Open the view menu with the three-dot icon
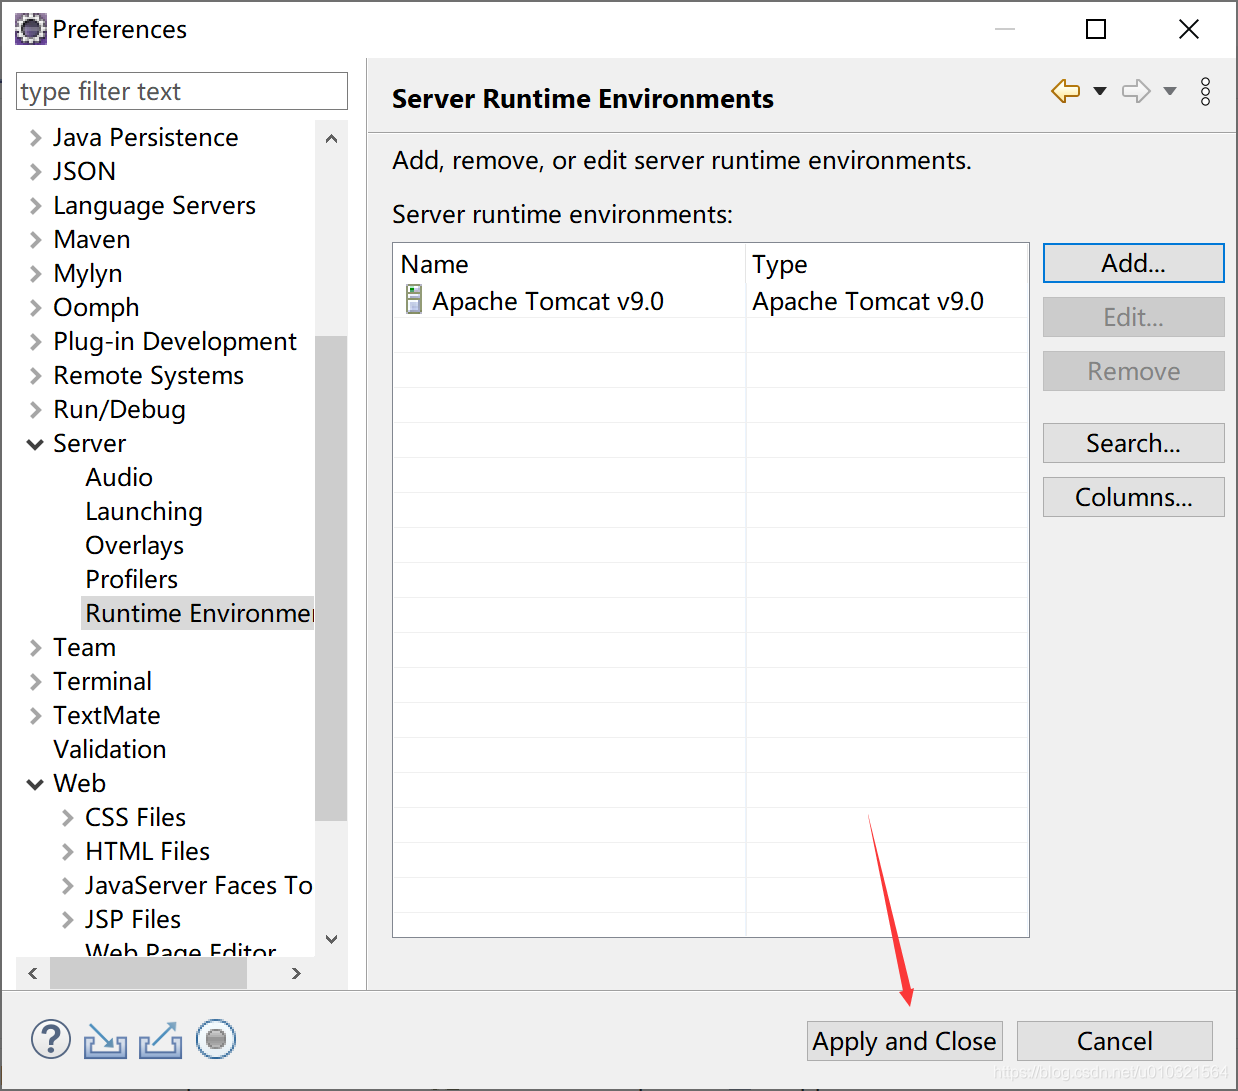 [x=1205, y=91]
